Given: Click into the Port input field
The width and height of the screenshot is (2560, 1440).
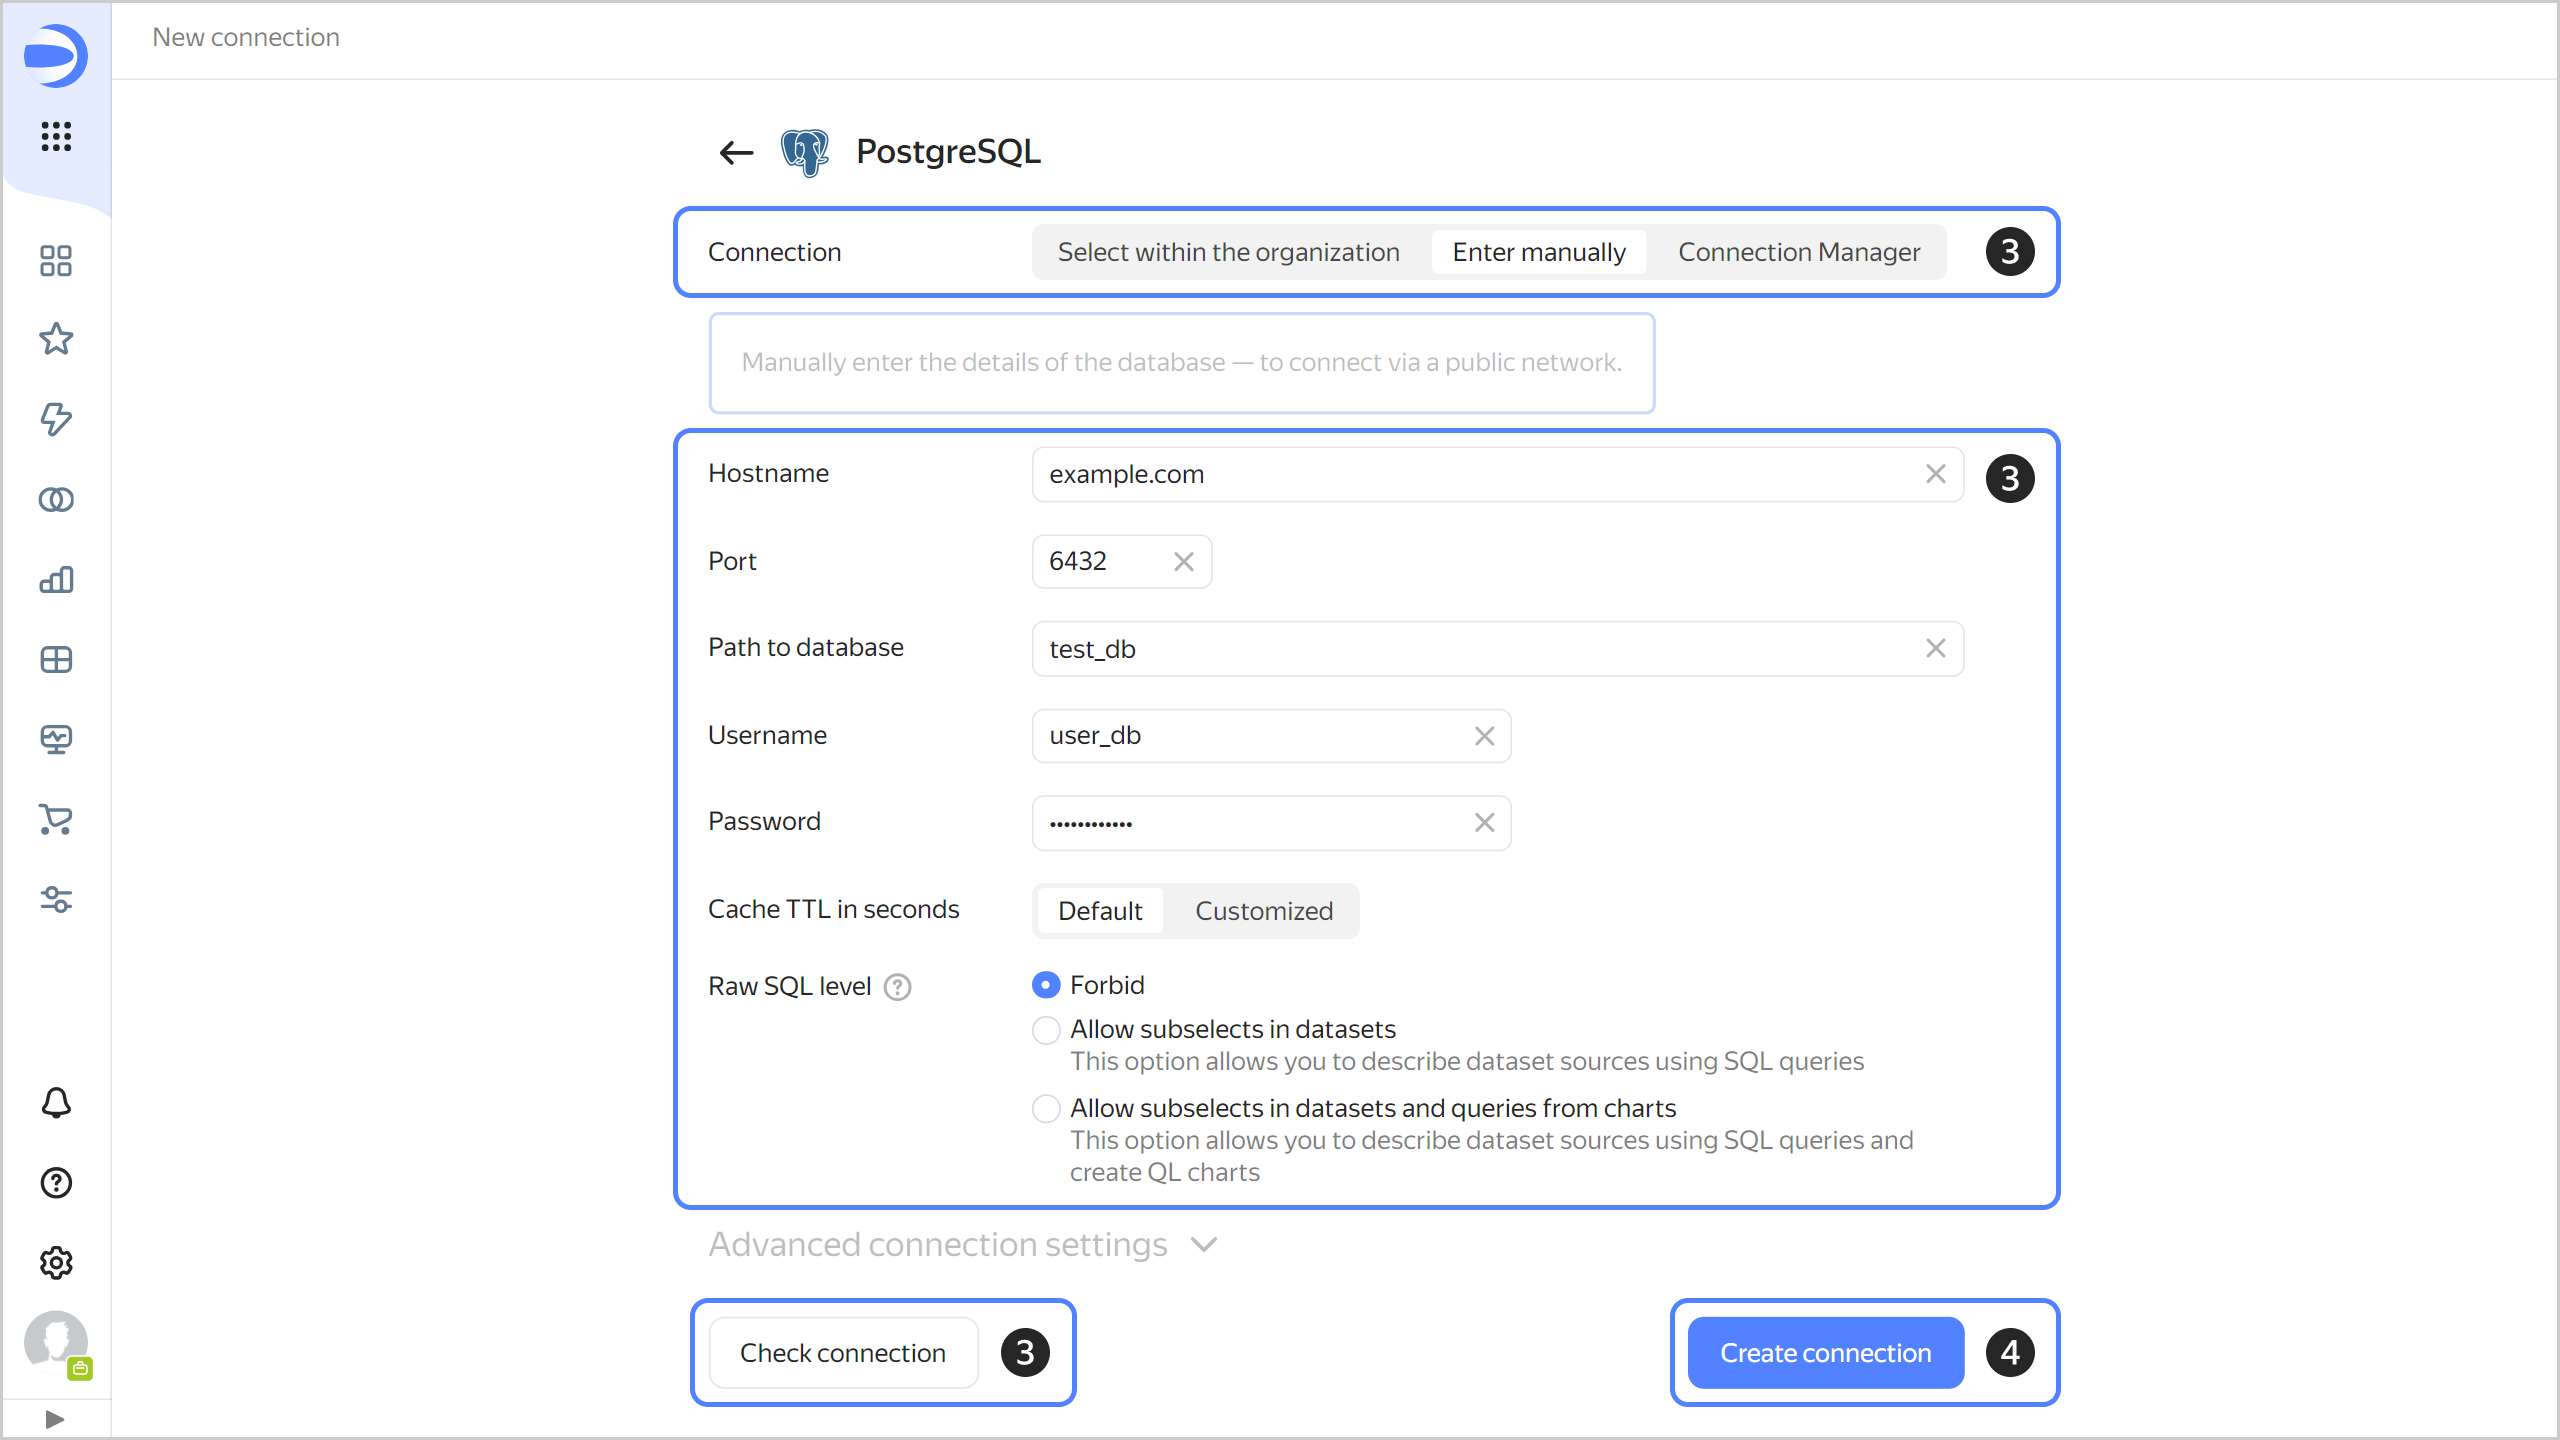Looking at the screenshot, I should (1100, 561).
